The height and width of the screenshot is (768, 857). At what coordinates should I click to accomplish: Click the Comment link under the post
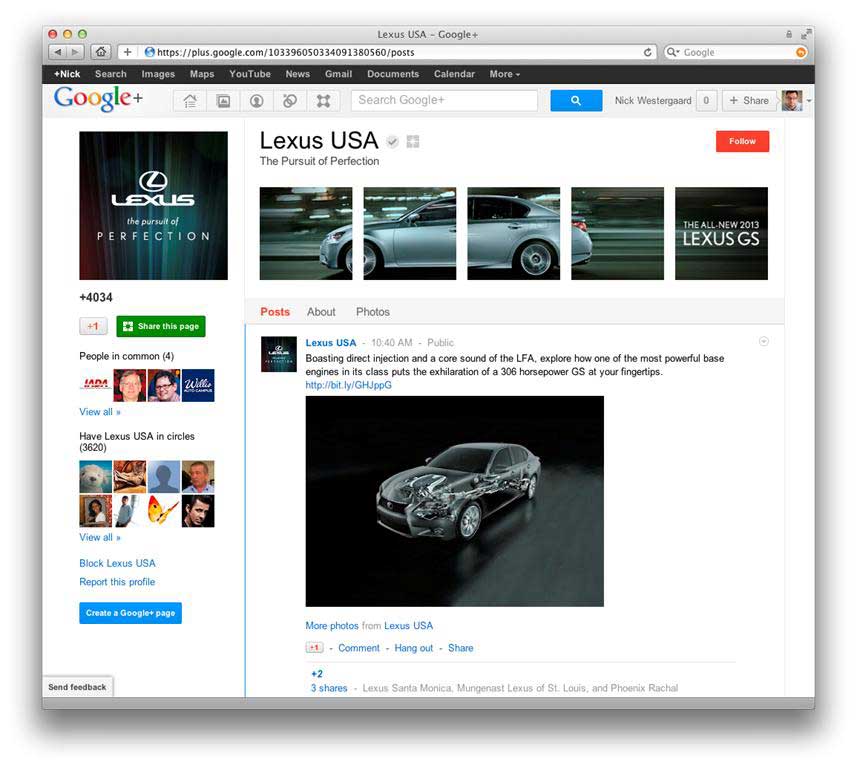click(x=359, y=648)
